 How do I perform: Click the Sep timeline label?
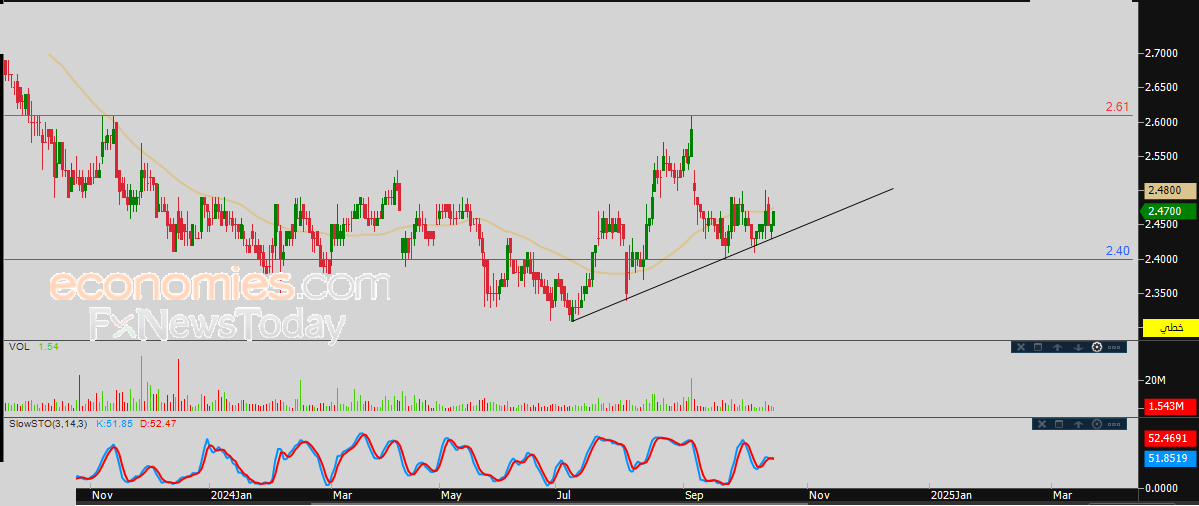click(695, 495)
